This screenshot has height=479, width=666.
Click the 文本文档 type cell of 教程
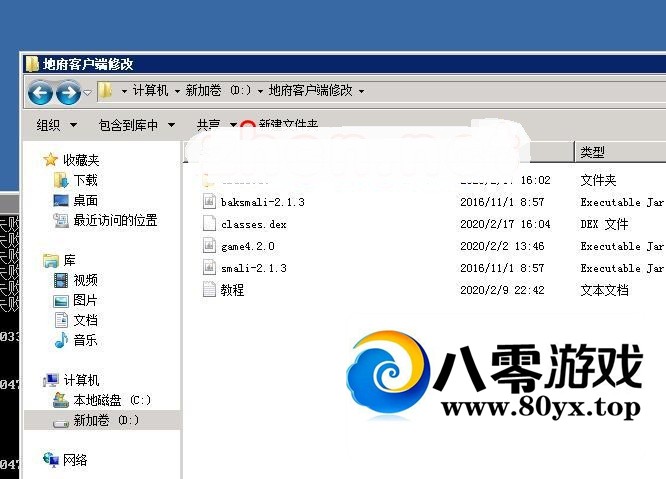(604, 290)
